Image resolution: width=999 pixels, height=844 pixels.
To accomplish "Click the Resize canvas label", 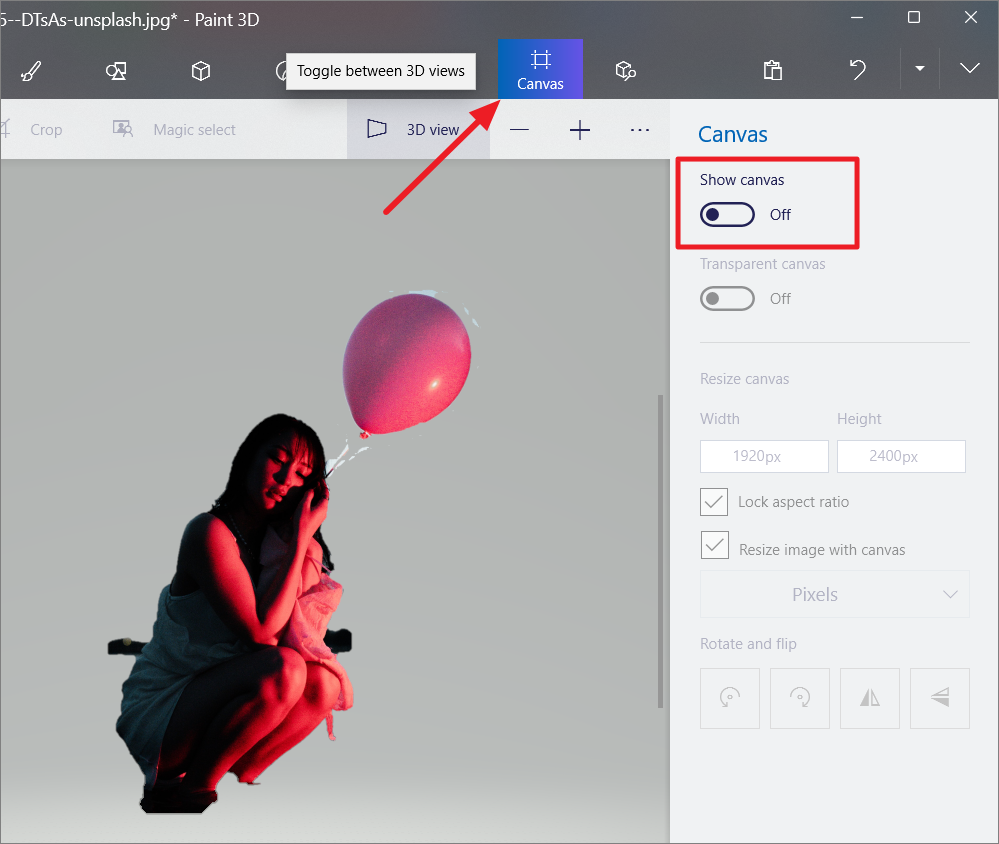I will point(744,379).
